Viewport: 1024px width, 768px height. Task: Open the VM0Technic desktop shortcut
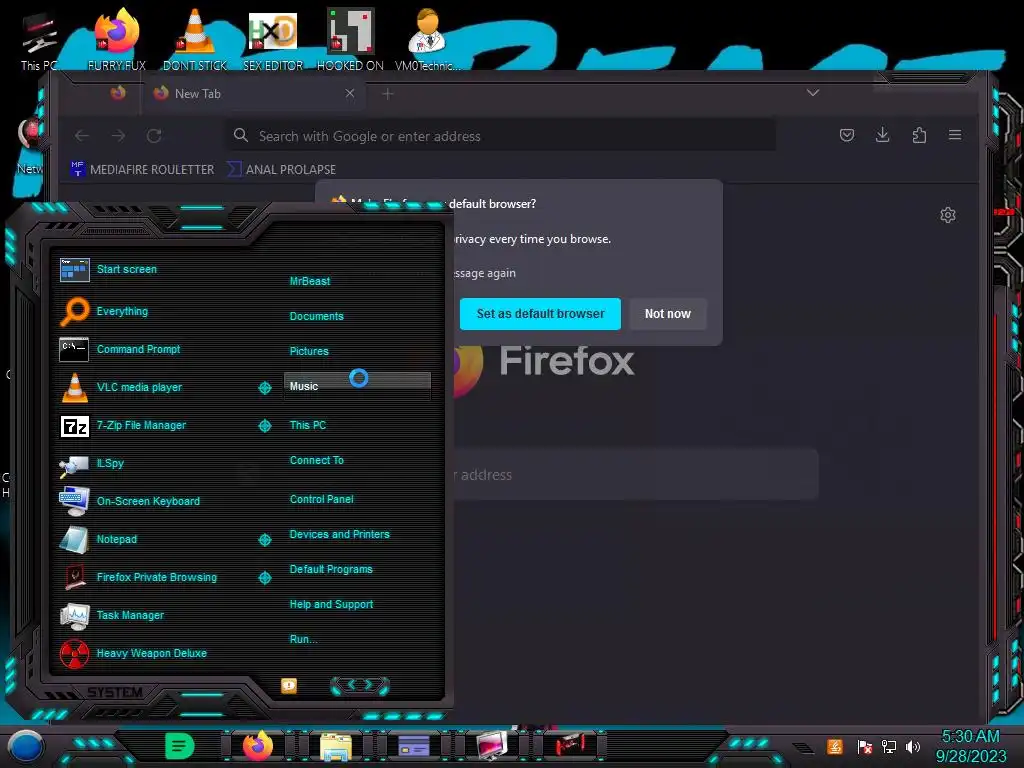click(x=428, y=40)
